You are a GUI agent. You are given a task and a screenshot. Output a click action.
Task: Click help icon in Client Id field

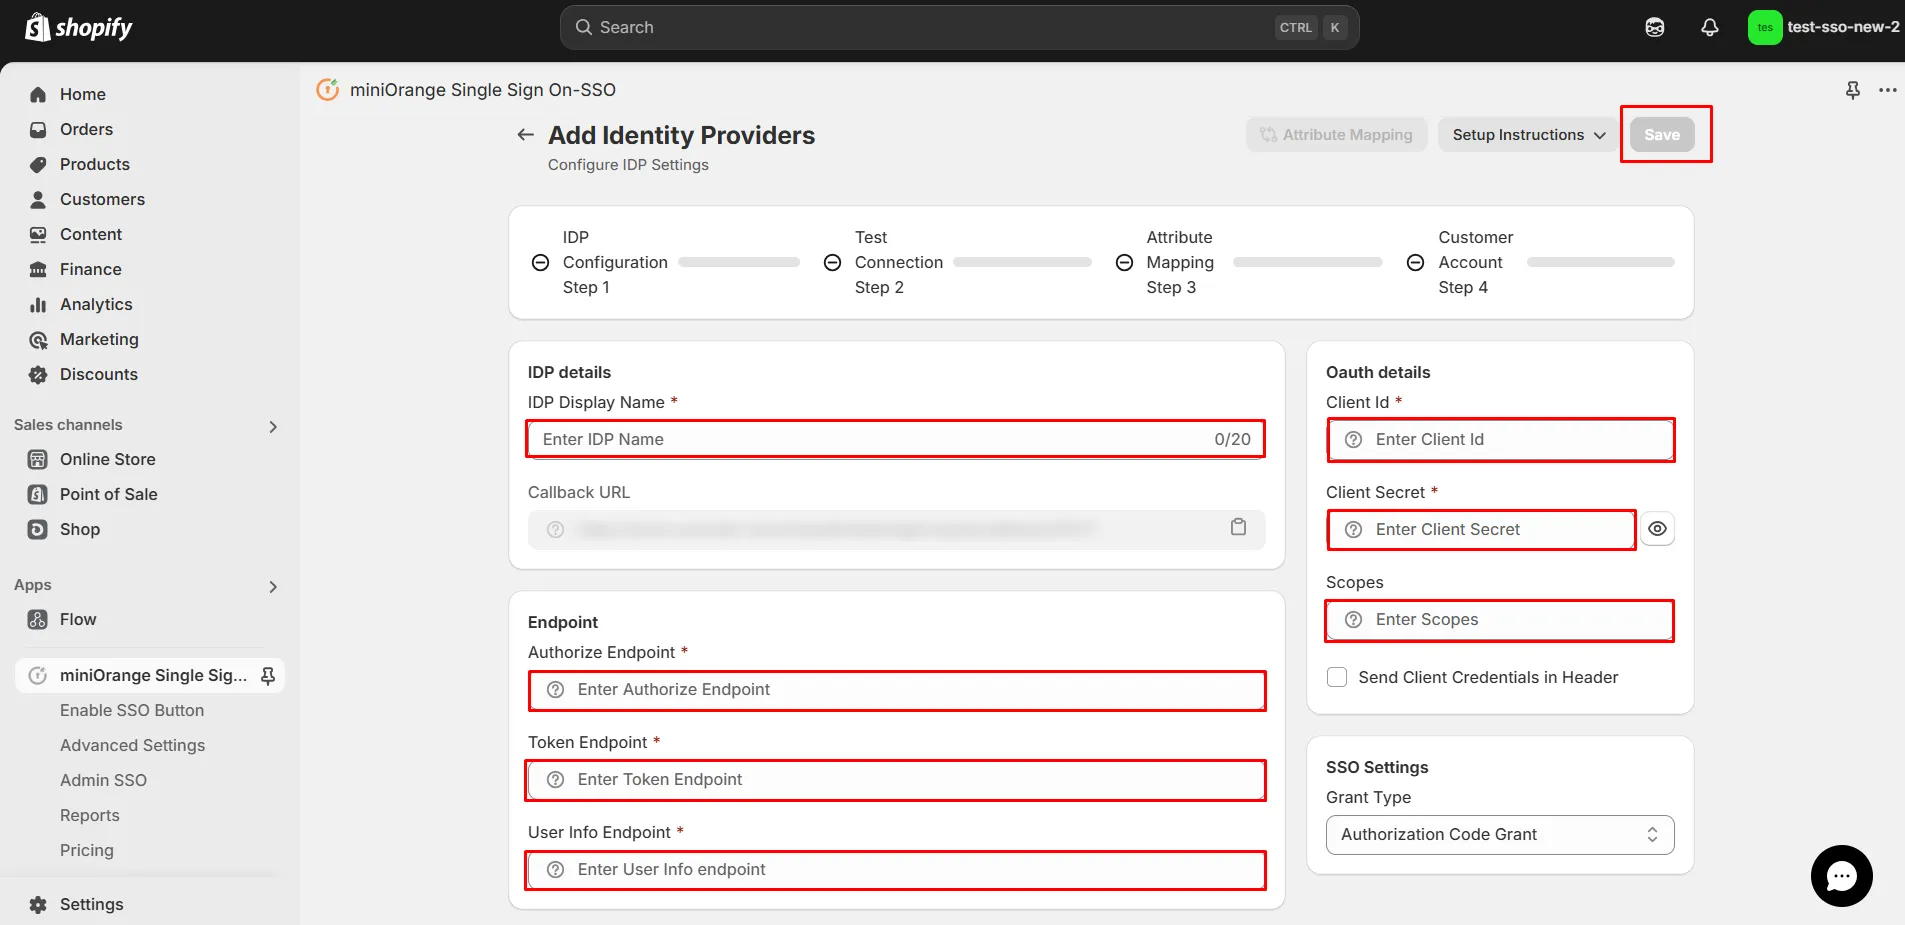[1354, 440]
